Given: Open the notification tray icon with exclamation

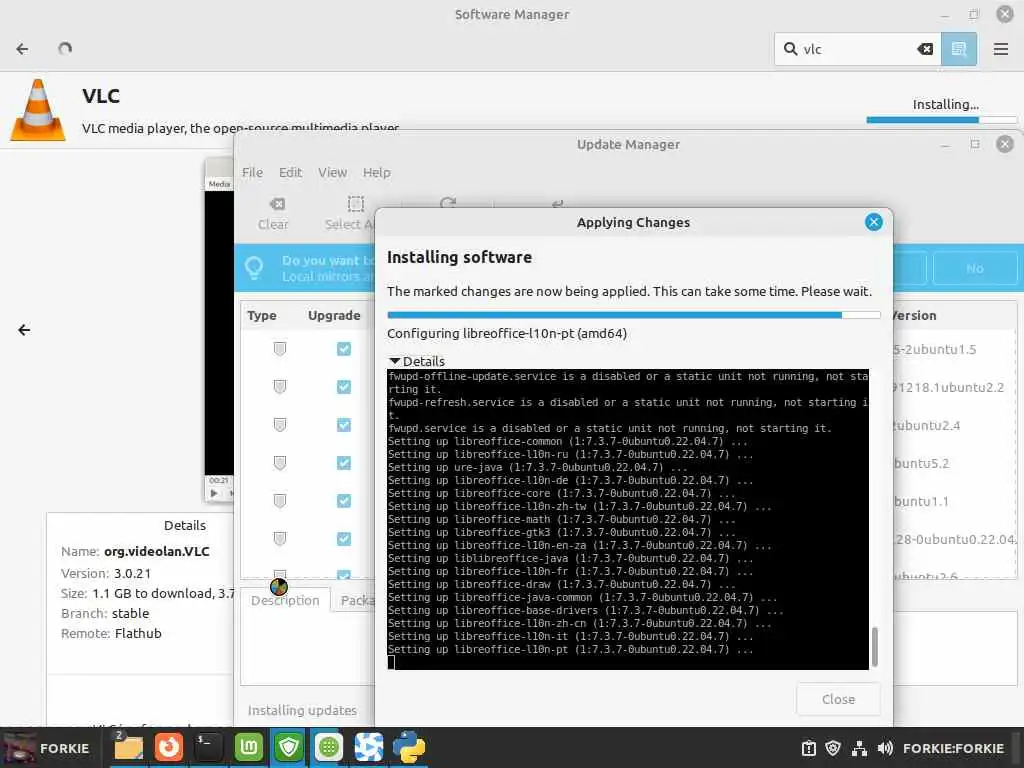Looking at the screenshot, I should 808,748.
